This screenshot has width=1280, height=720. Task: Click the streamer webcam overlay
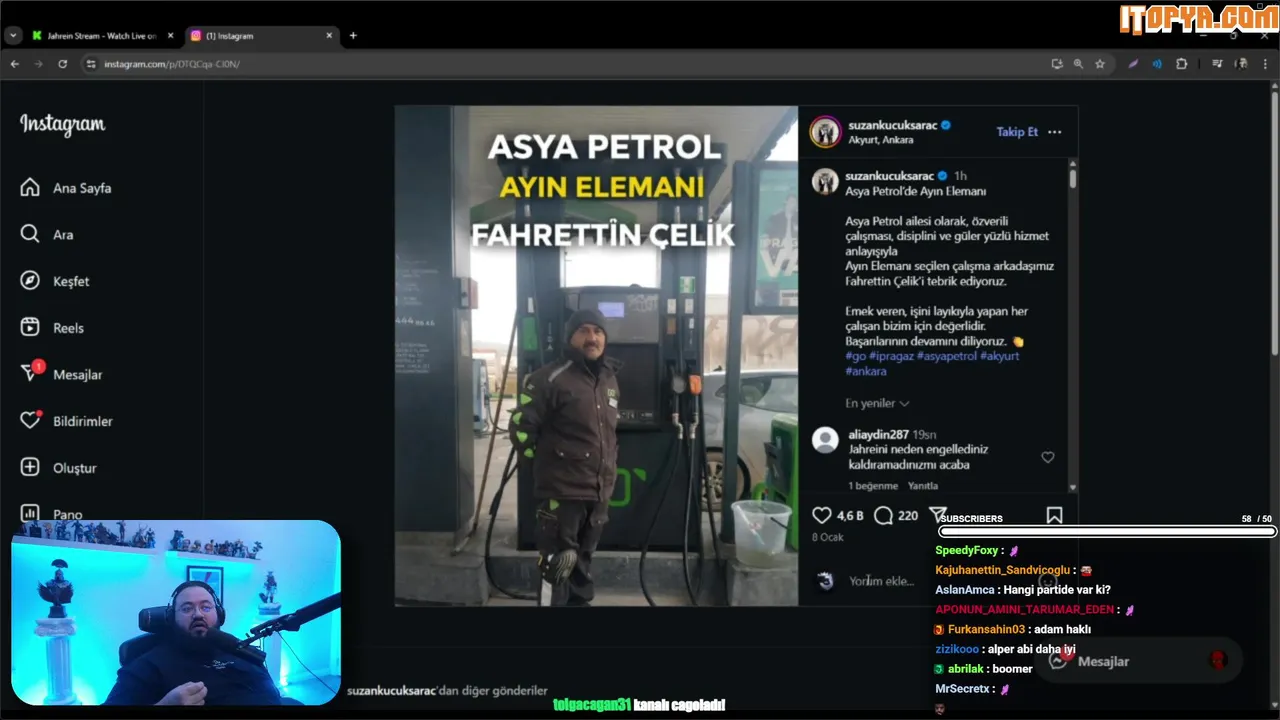pyautogui.click(x=176, y=613)
